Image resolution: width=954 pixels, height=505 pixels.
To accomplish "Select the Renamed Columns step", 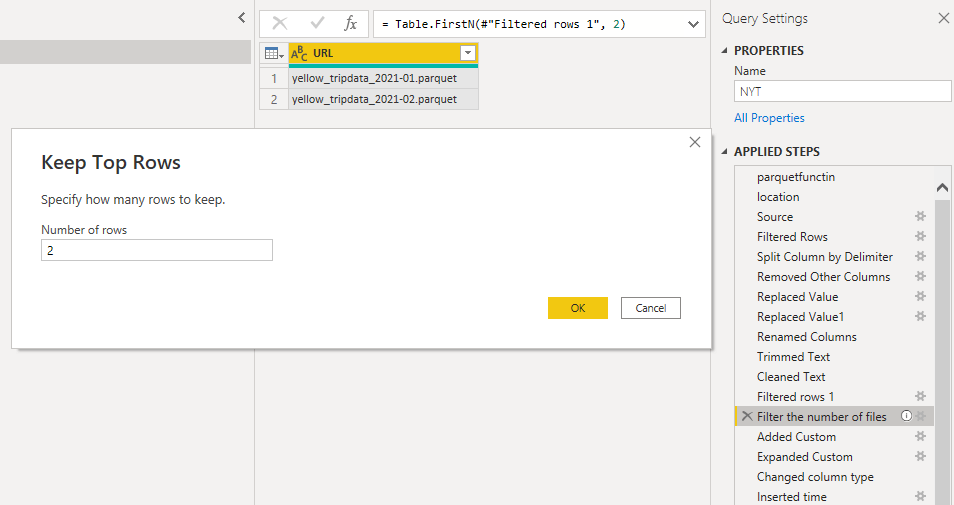I will (806, 337).
